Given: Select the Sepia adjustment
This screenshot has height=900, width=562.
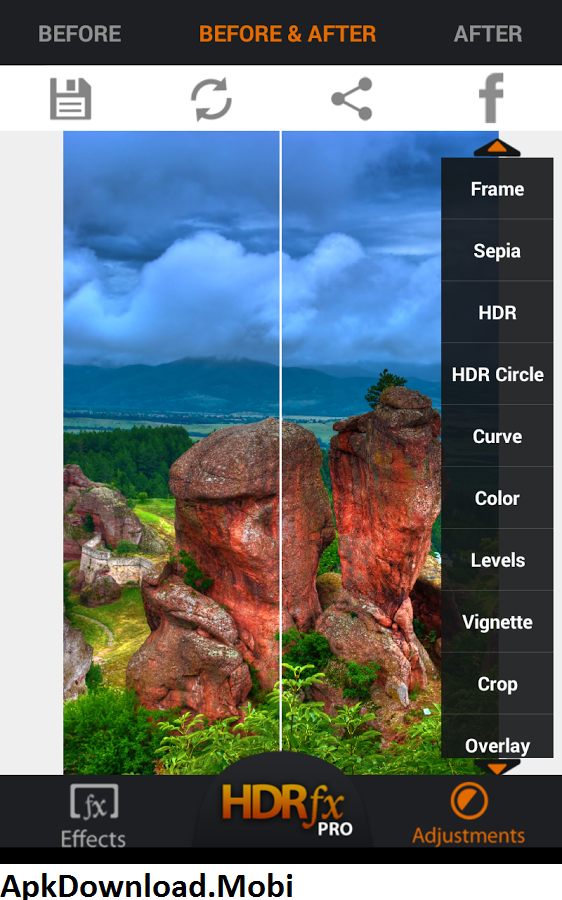Looking at the screenshot, I should [497, 251].
